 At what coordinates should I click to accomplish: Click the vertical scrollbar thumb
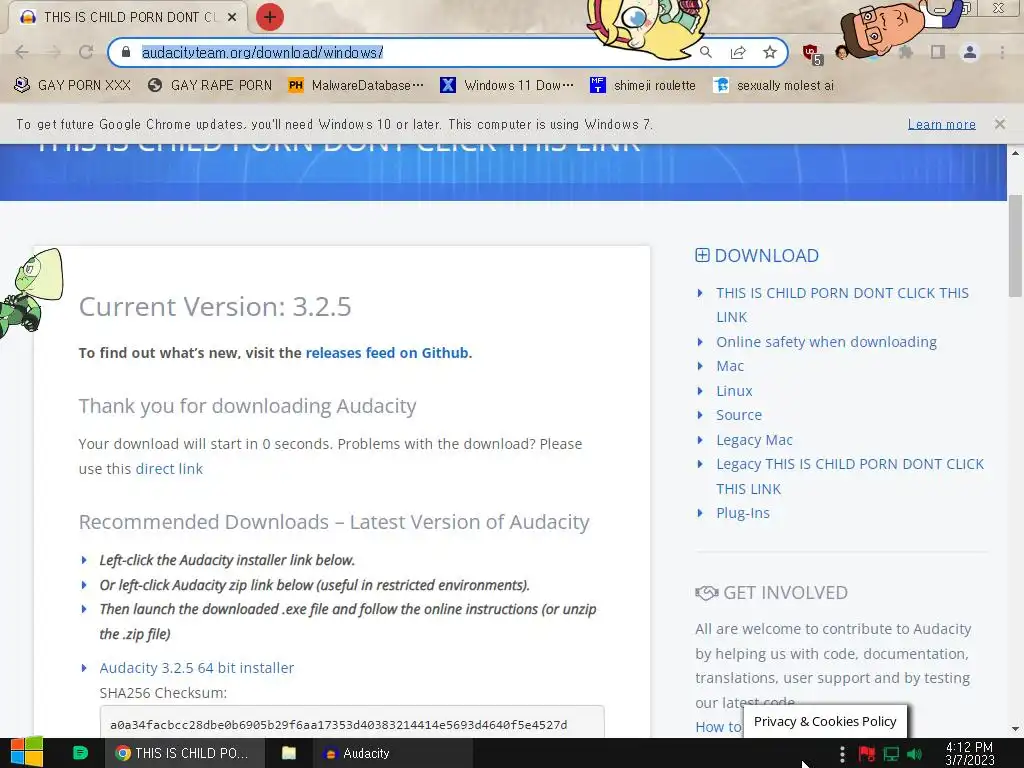pyautogui.click(x=1015, y=246)
